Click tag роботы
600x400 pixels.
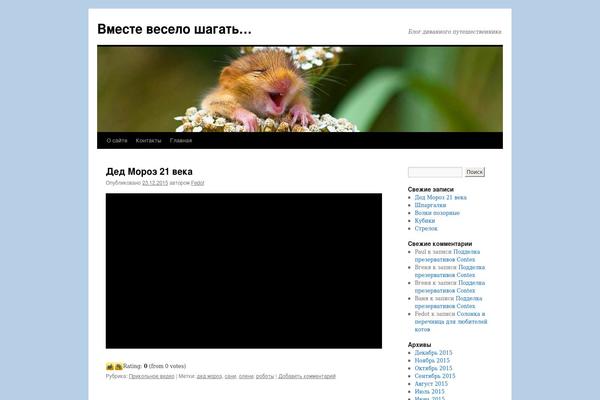click(x=265, y=376)
